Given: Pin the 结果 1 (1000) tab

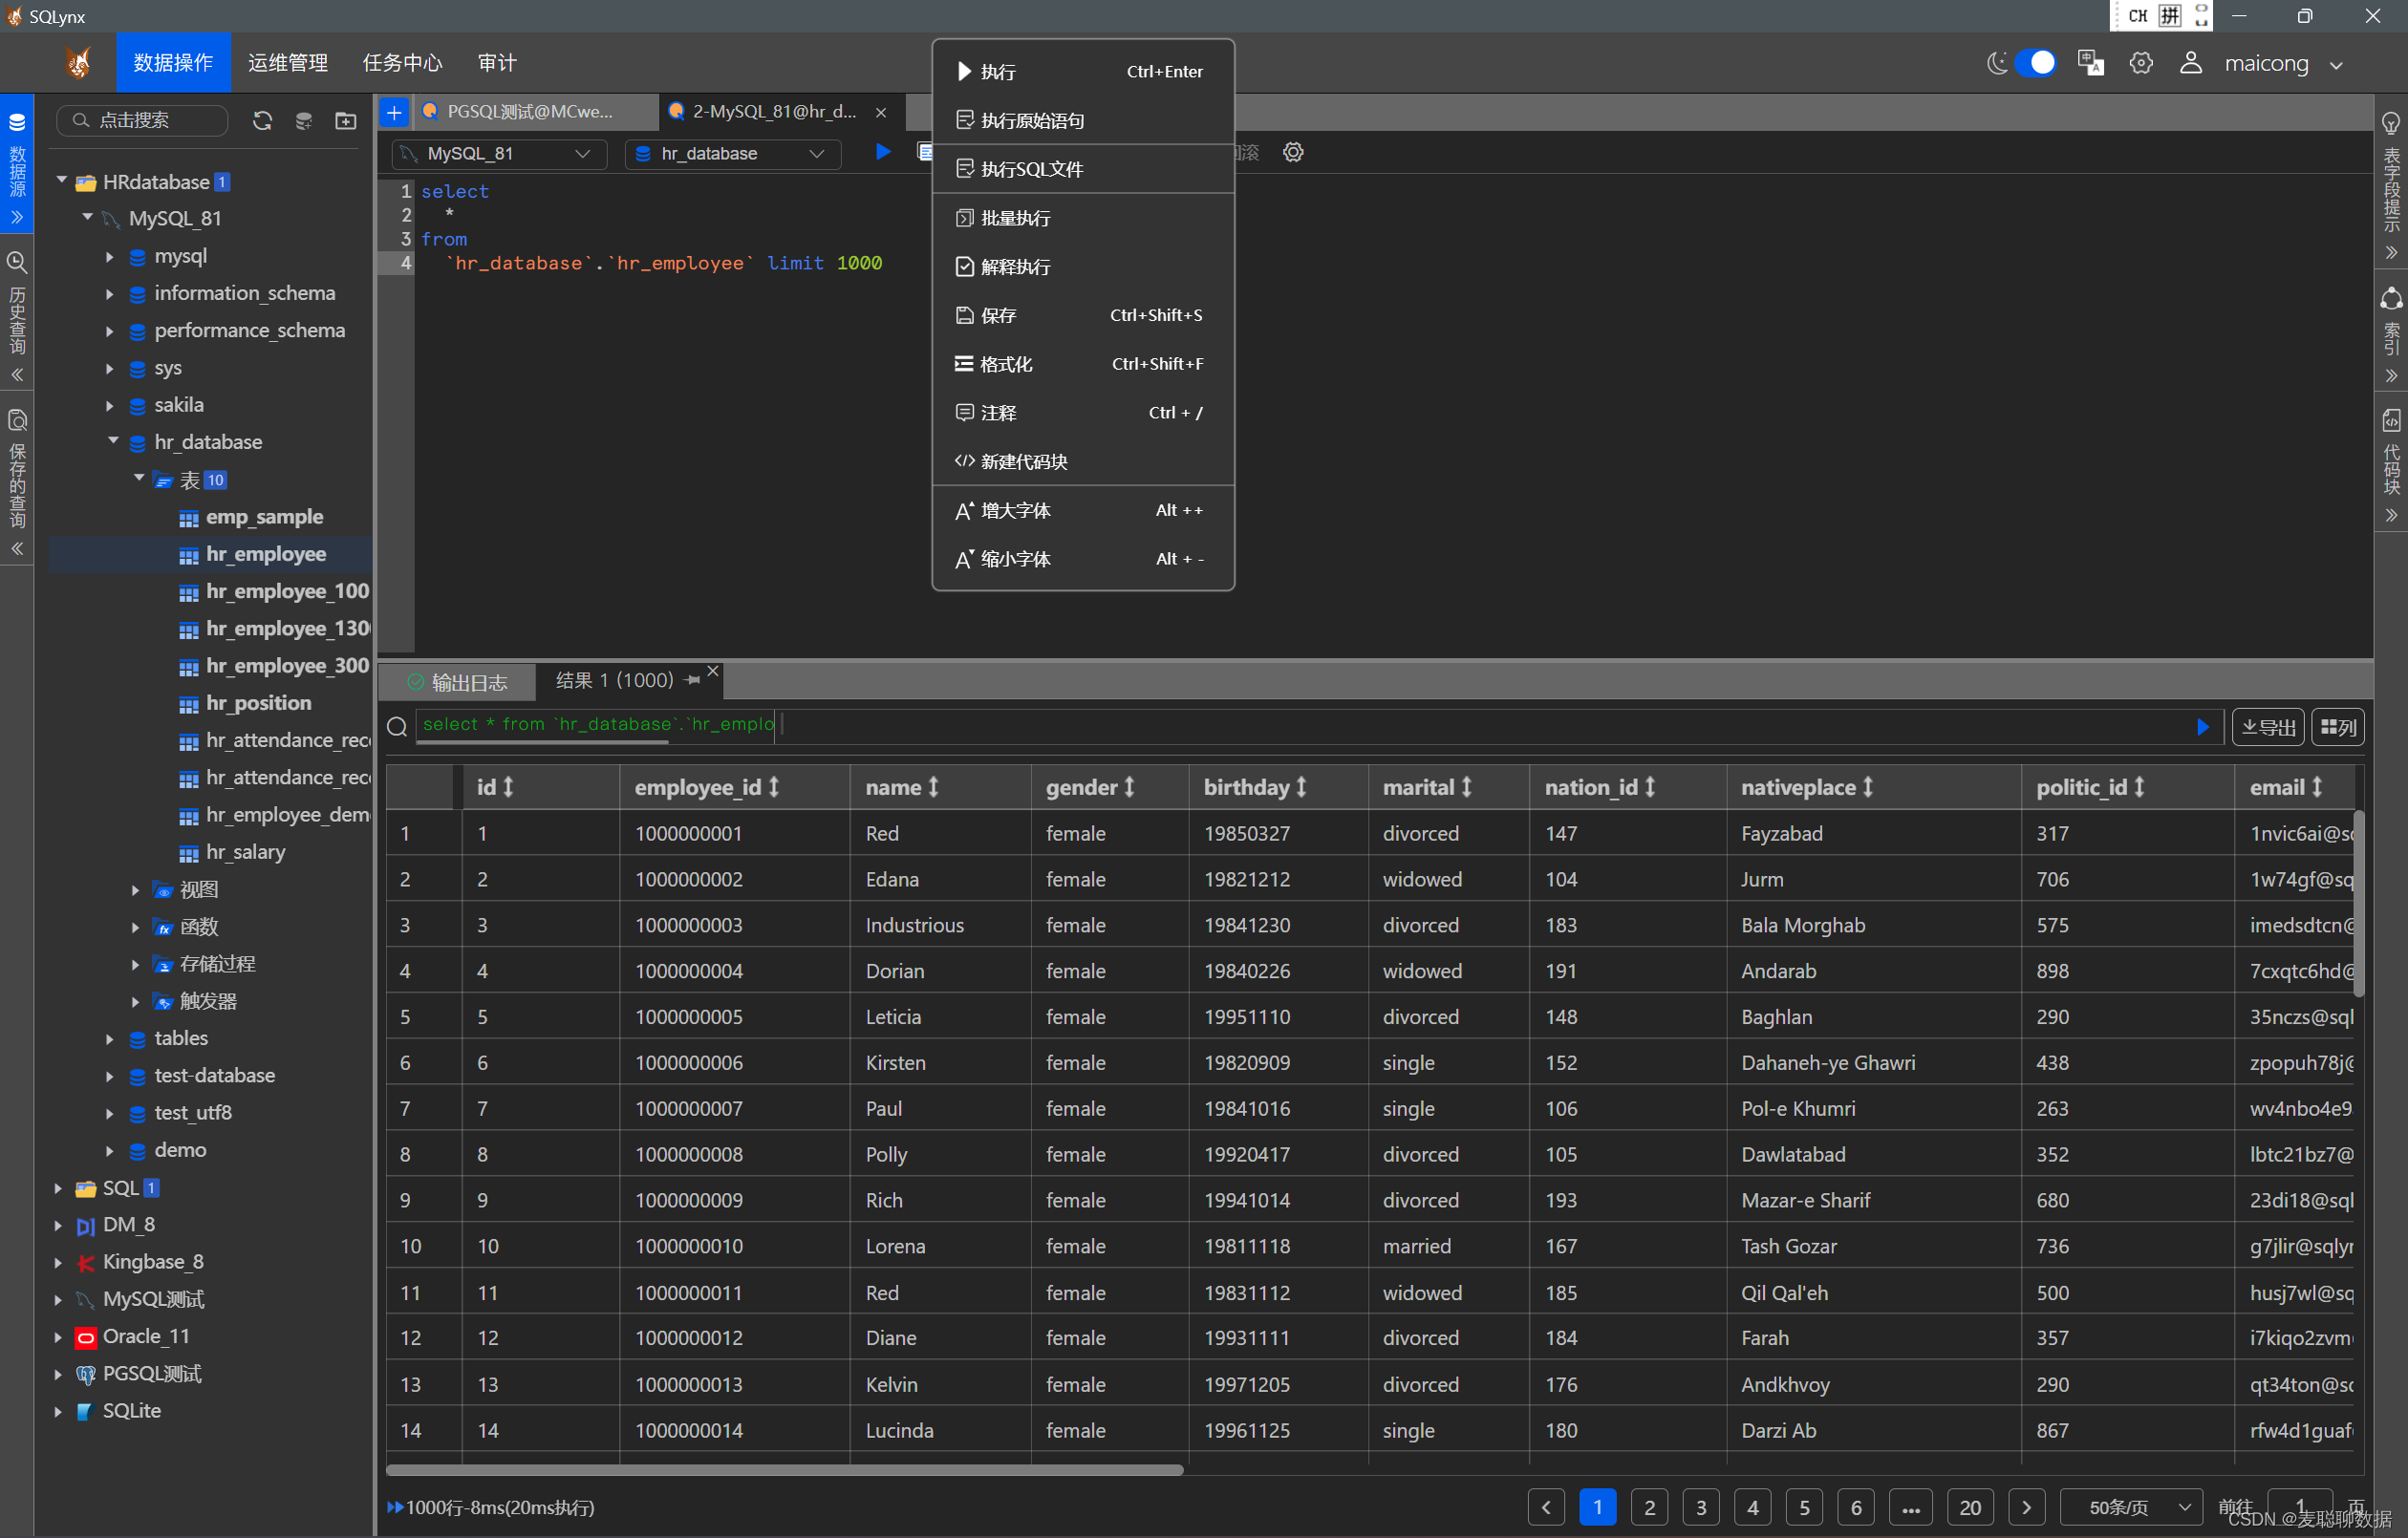Looking at the screenshot, I should (692, 680).
